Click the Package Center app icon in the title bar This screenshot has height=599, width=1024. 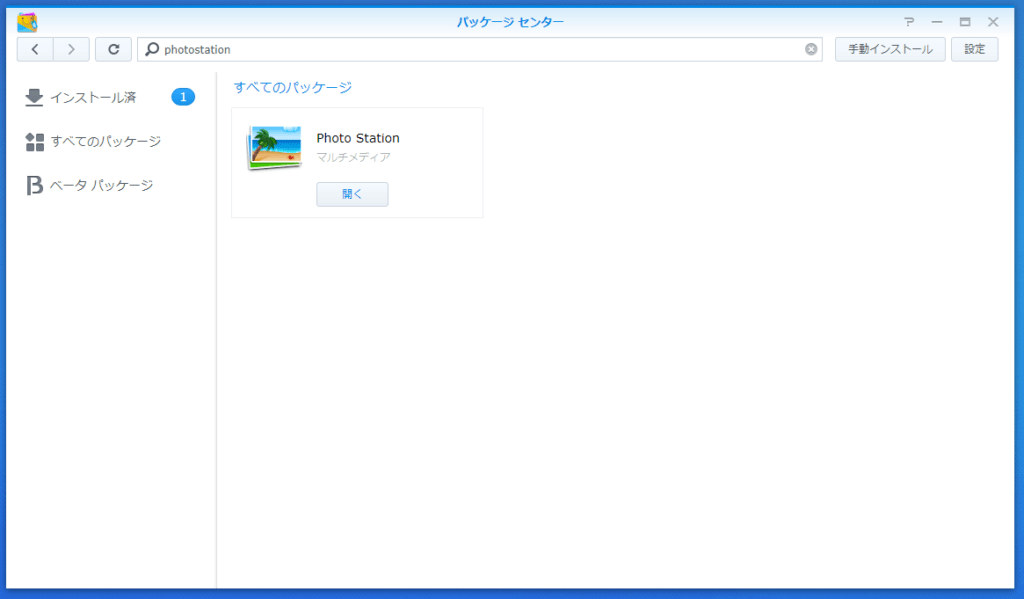27,22
